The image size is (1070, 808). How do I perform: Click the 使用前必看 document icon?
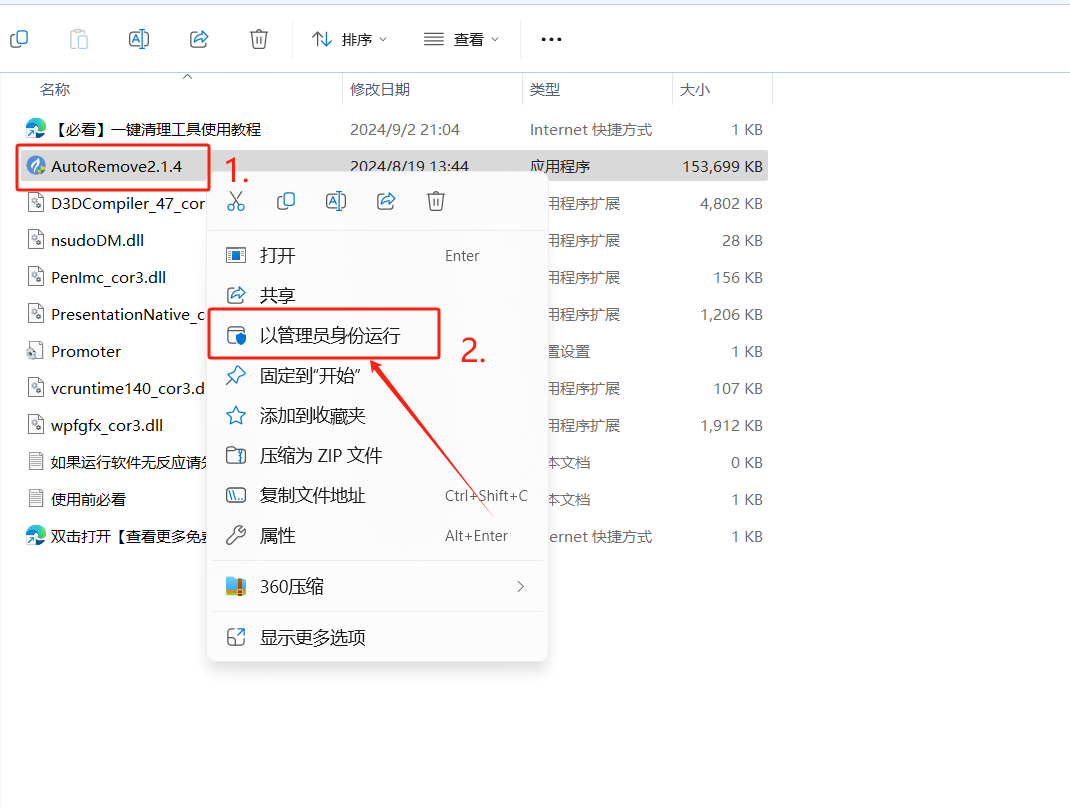(x=35, y=498)
